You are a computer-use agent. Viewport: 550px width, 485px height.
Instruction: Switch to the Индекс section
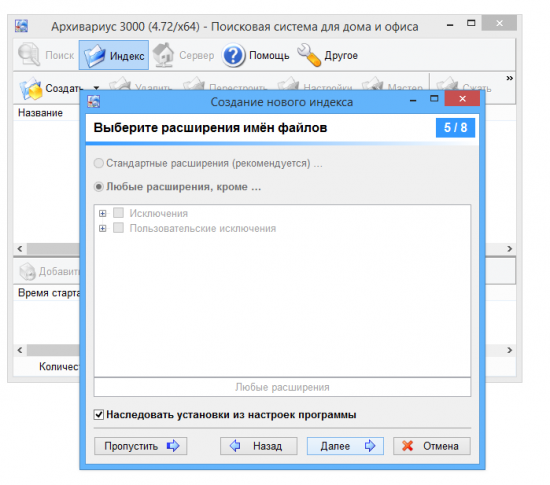(114, 55)
